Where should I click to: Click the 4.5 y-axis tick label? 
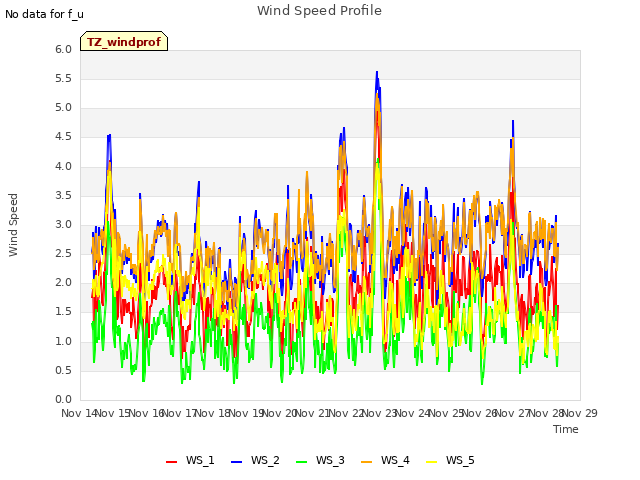[63, 137]
